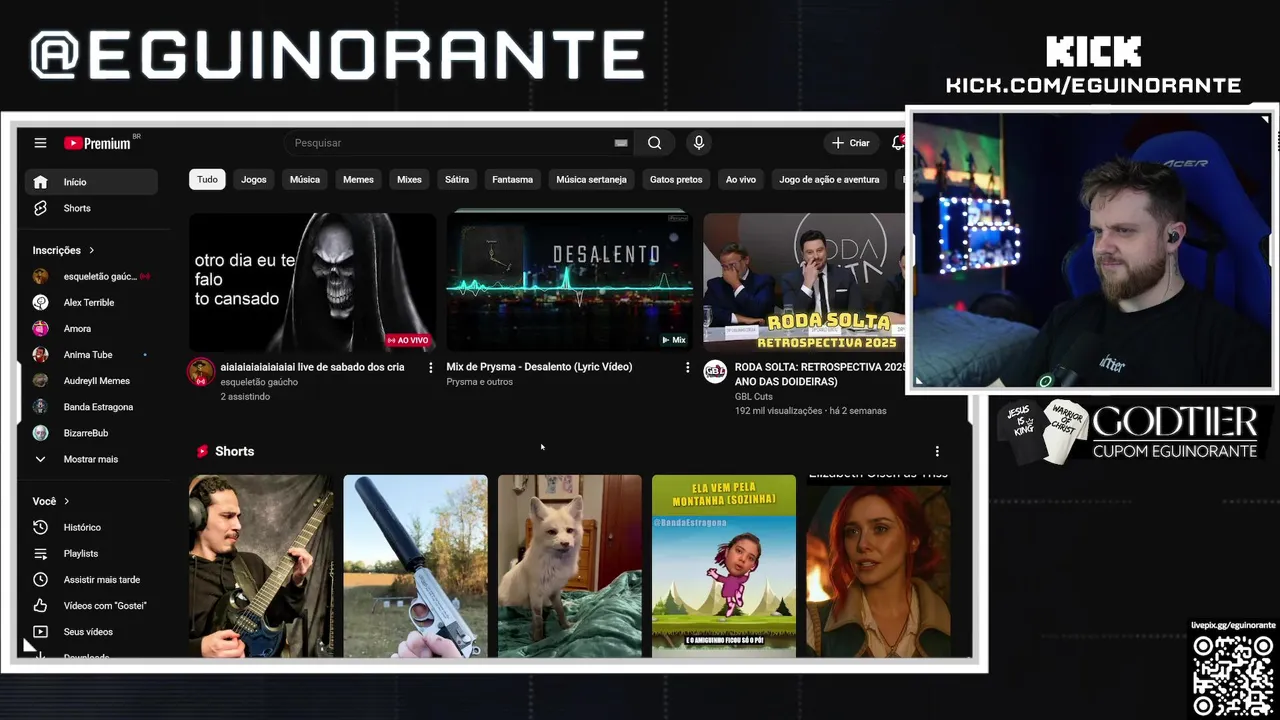Click the Audreyll Memes channel avatar
The height and width of the screenshot is (720, 1280).
pos(40,381)
